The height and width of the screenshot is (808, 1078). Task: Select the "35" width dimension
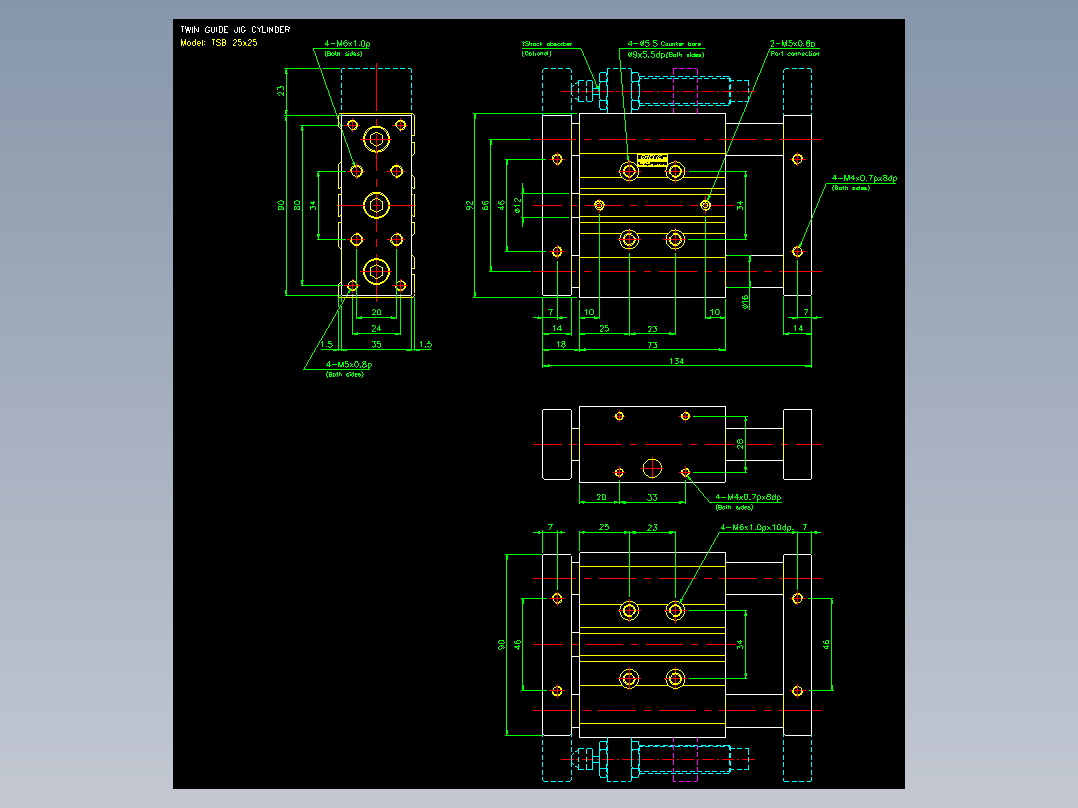point(376,345)
